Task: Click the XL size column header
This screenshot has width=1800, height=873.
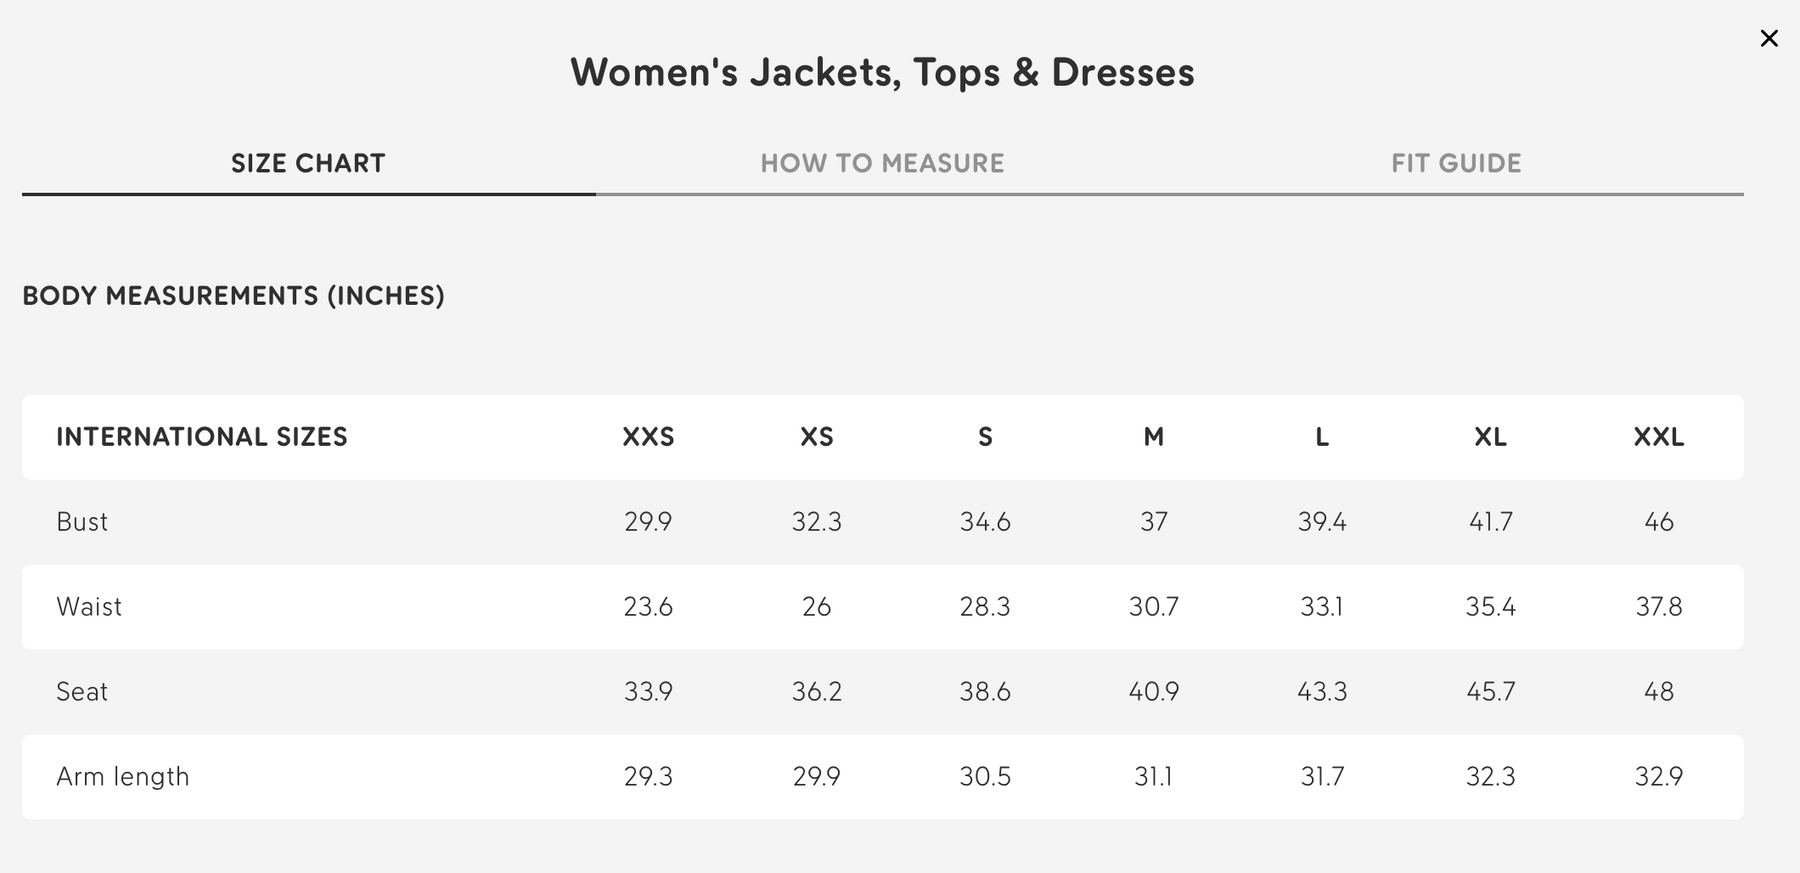Action: coord(1490,437)
